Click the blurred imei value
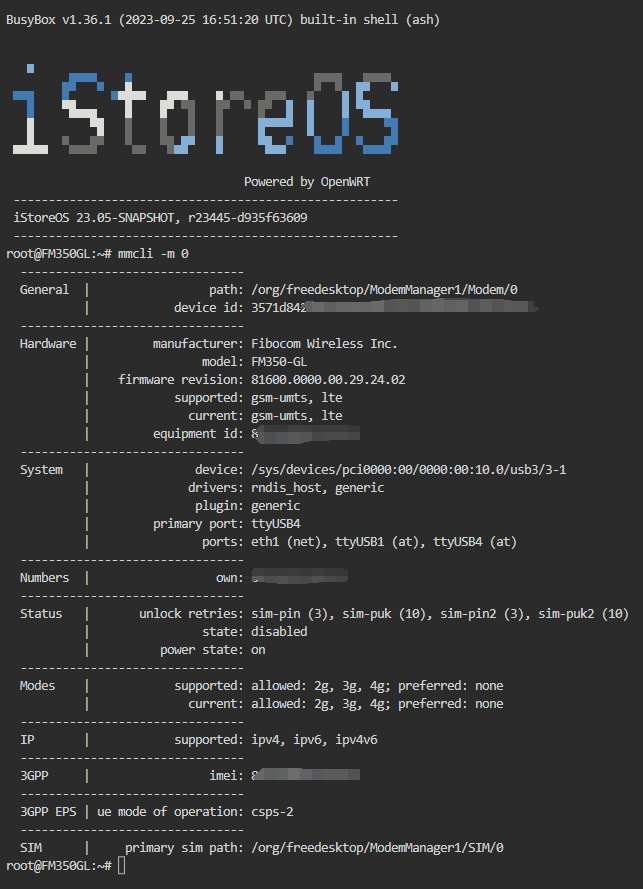 tap(306, 776)
